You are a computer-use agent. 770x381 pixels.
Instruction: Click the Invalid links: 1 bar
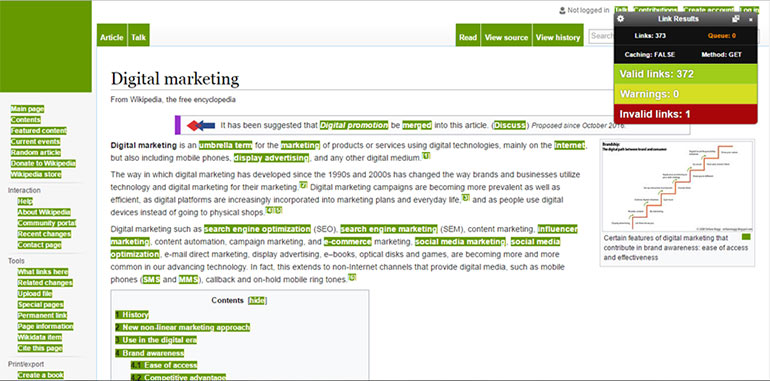pyautogui.click(x=686, y=114)
